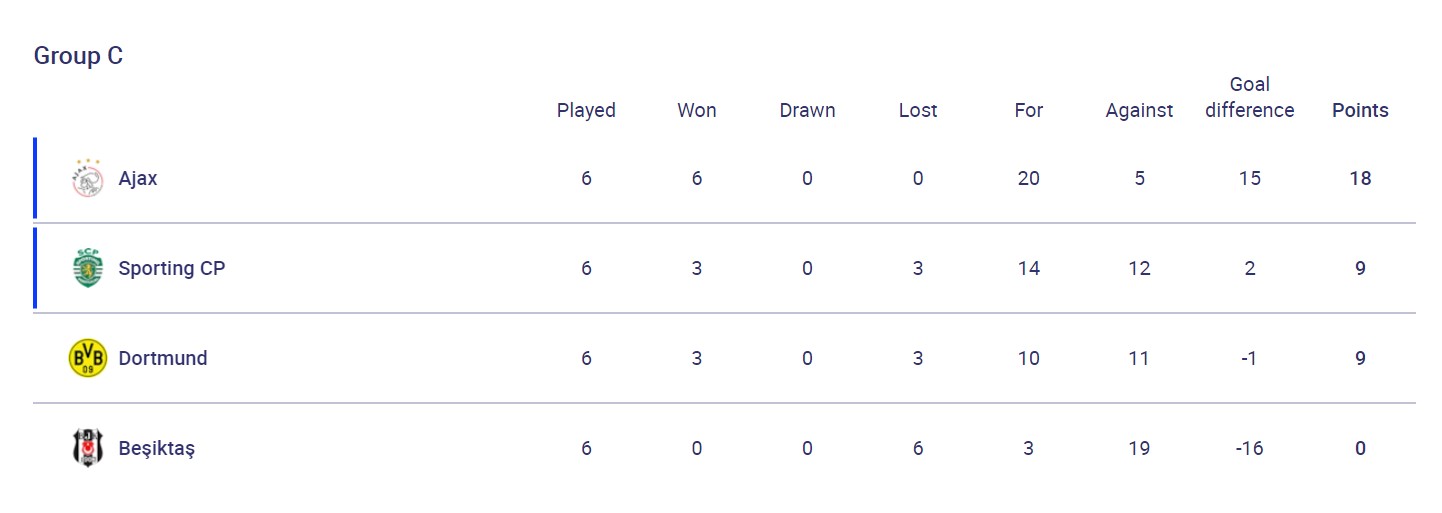This screenshot has width=1442, height=513.
Task: Click the For column header
Action: 1028,110
